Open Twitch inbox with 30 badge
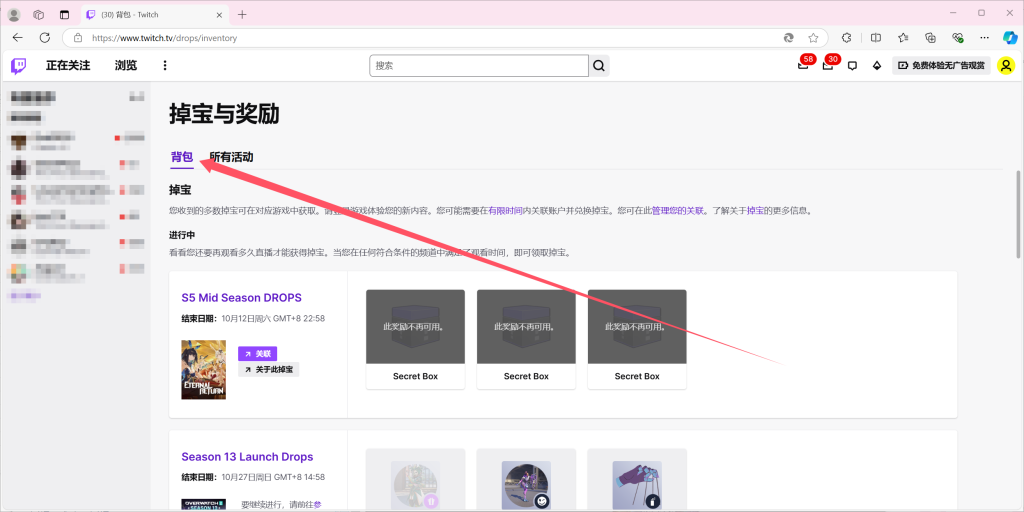Image resolution: width=1024 pixels, height=512 pixels. 828,65
